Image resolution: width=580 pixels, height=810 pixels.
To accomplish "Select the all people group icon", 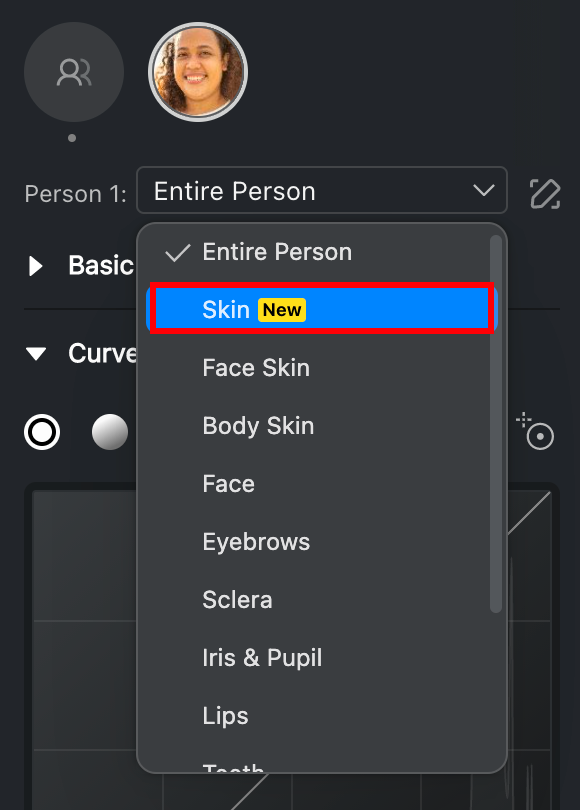I will point(74,72).
